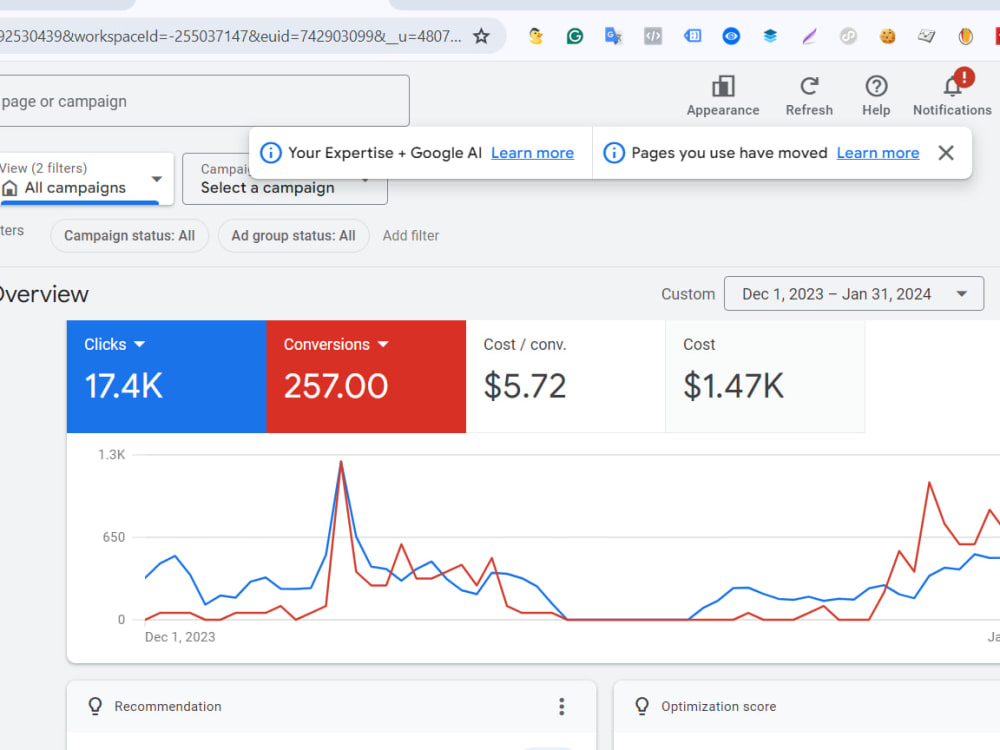
Task: Click the Overview page heading
Action: coord(43,295)
